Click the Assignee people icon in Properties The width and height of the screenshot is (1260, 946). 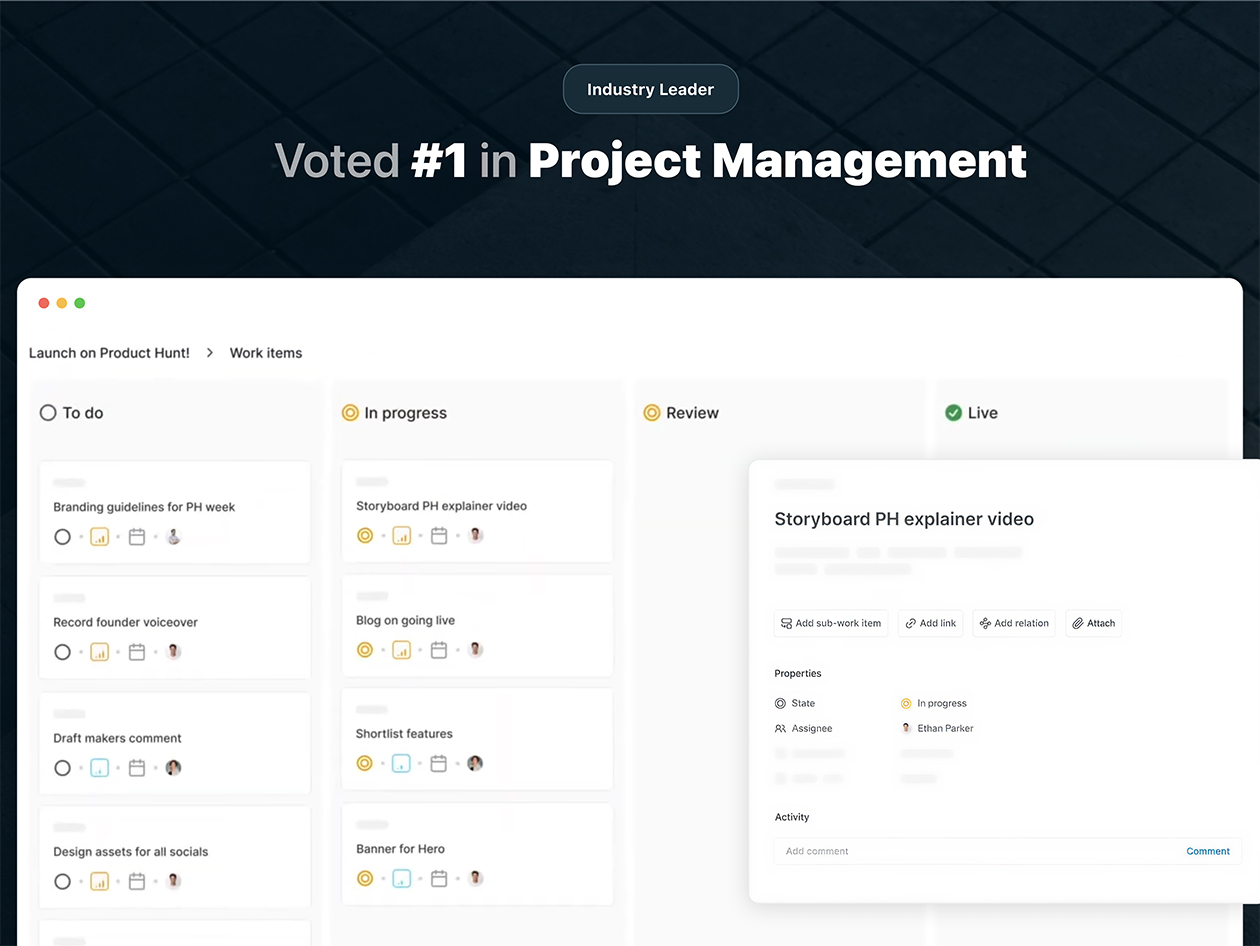pyautogui.click(x=781, y=728)
